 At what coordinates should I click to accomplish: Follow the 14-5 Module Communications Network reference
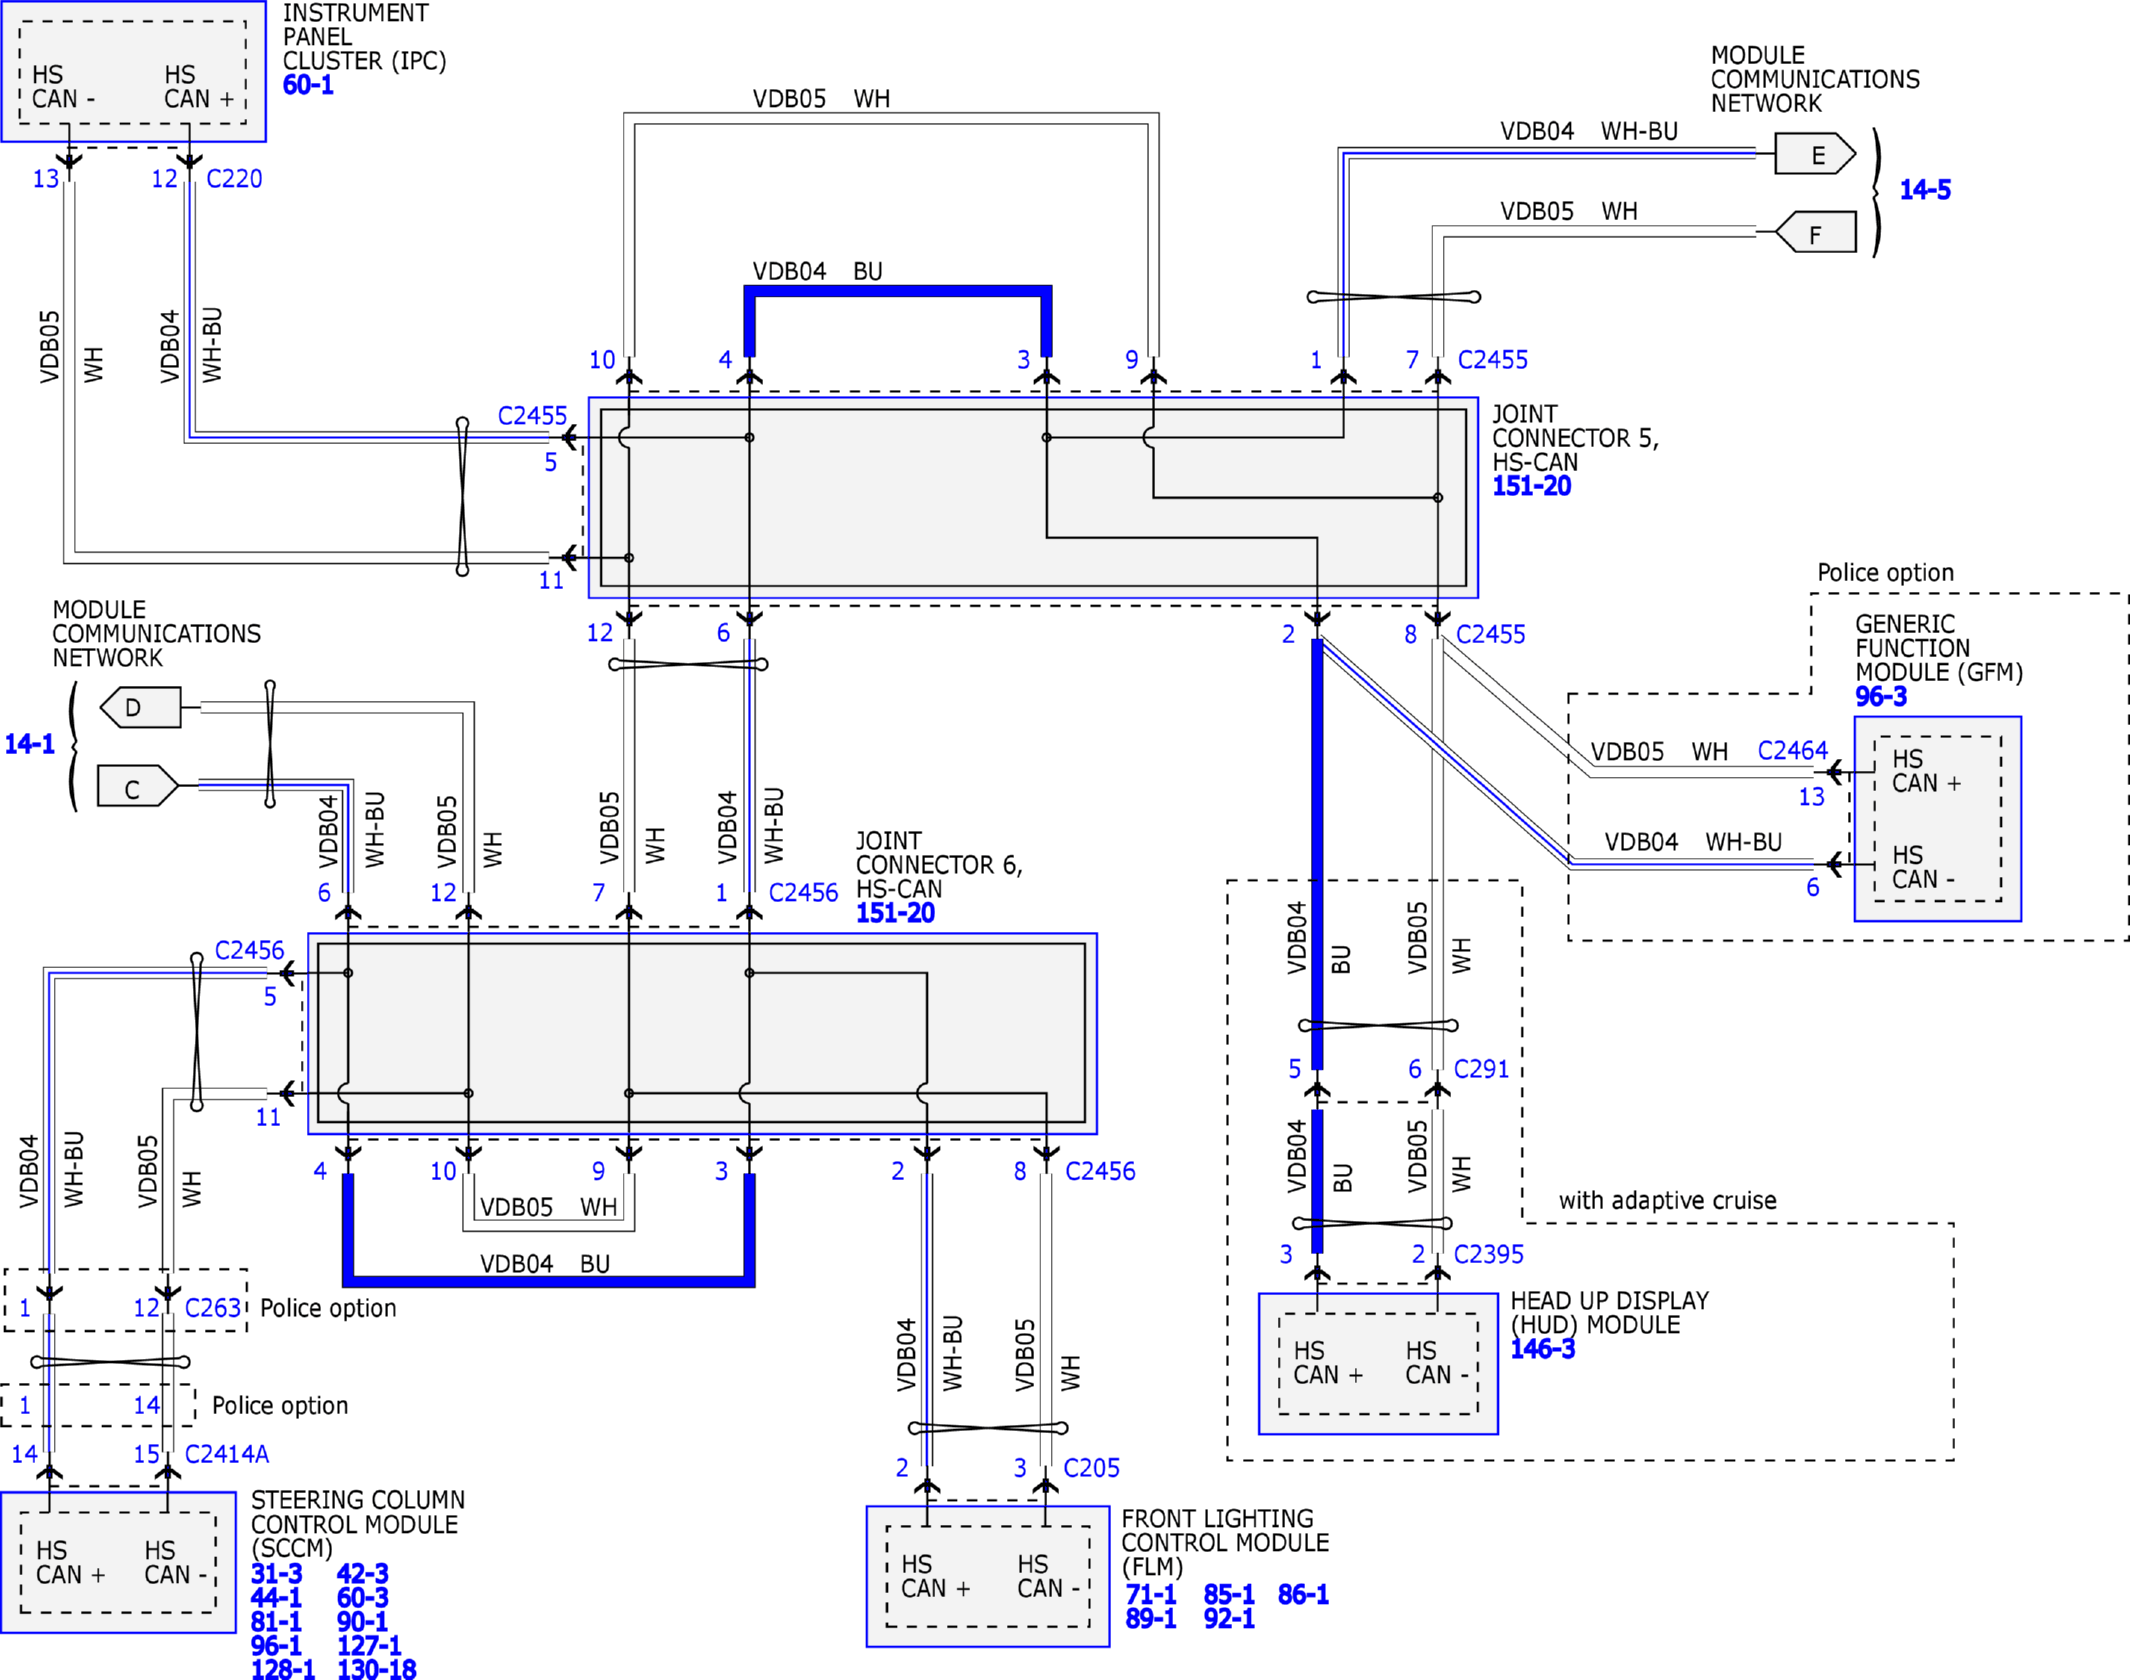click(x=1925, y=190)
